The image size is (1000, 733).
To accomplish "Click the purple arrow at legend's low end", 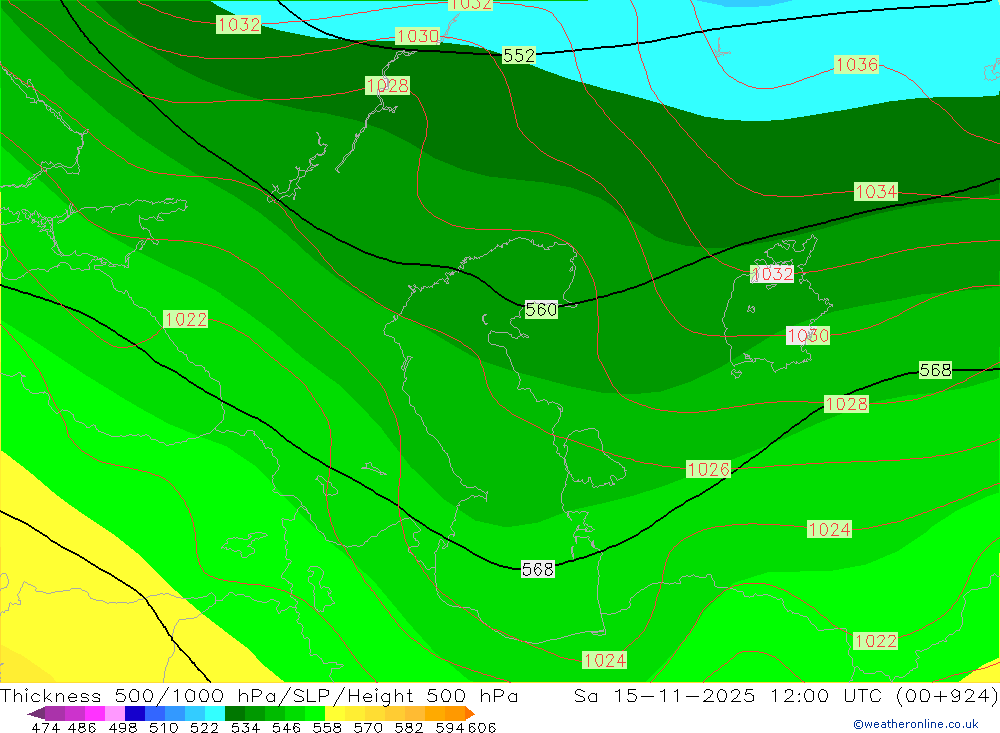I will 36,713.
